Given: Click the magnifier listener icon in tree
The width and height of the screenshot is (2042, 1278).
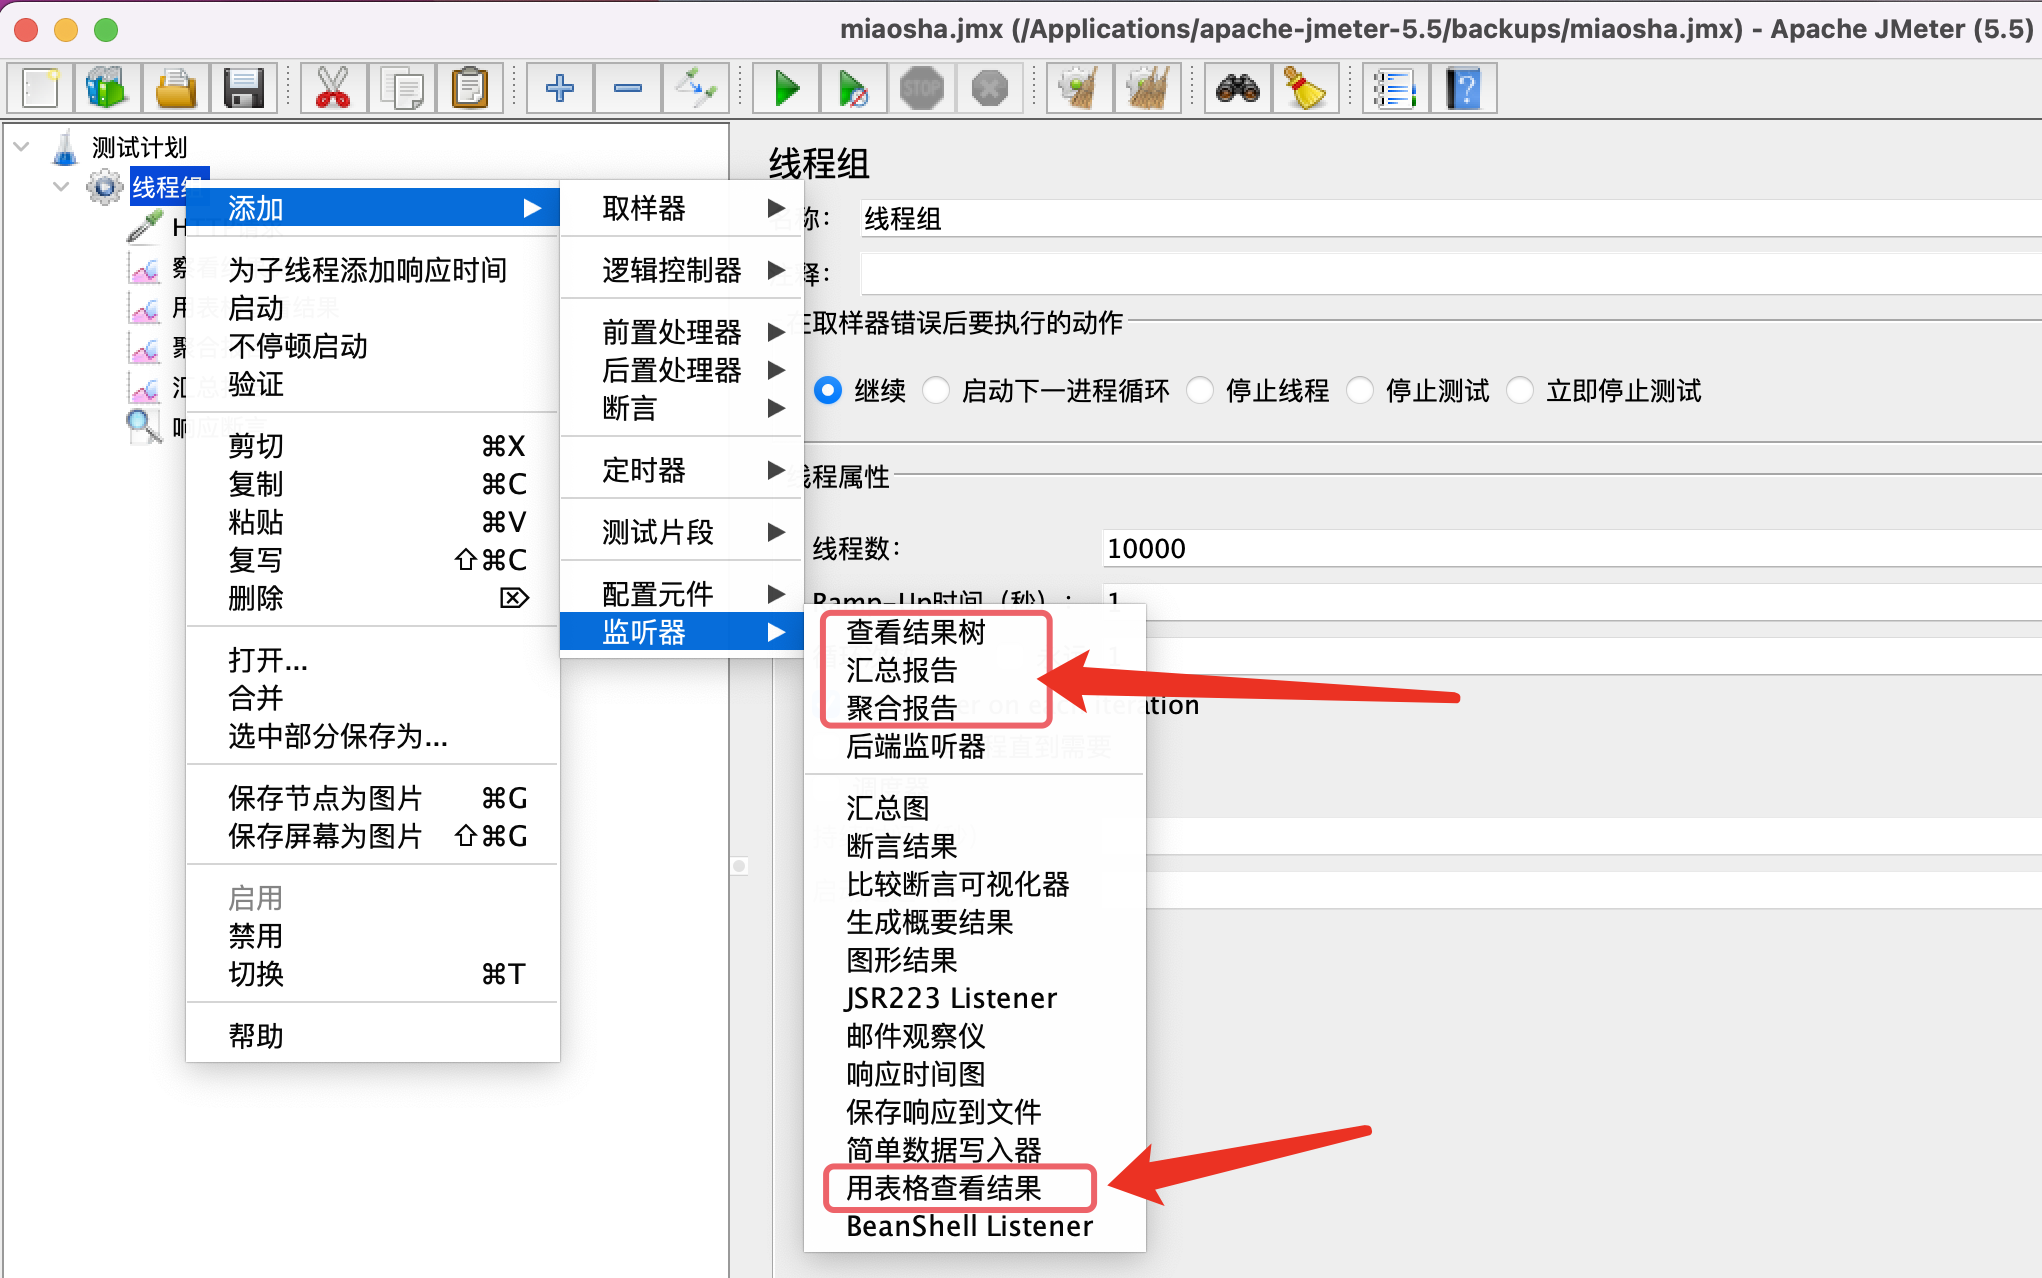Looking at the screenshot, I should [x=144, y=427].
